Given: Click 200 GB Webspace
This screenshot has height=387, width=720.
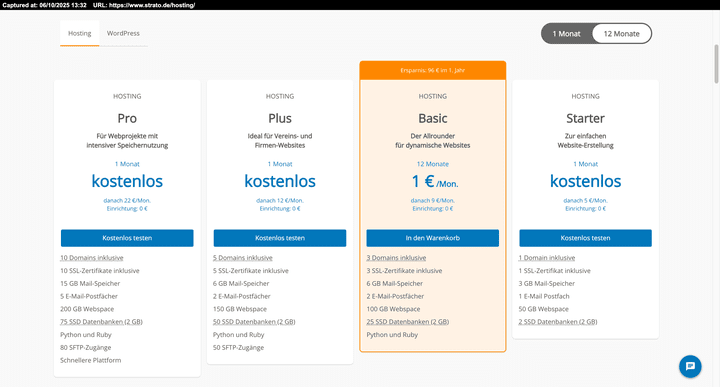Looking at the screenshot, I should [87, 309].
